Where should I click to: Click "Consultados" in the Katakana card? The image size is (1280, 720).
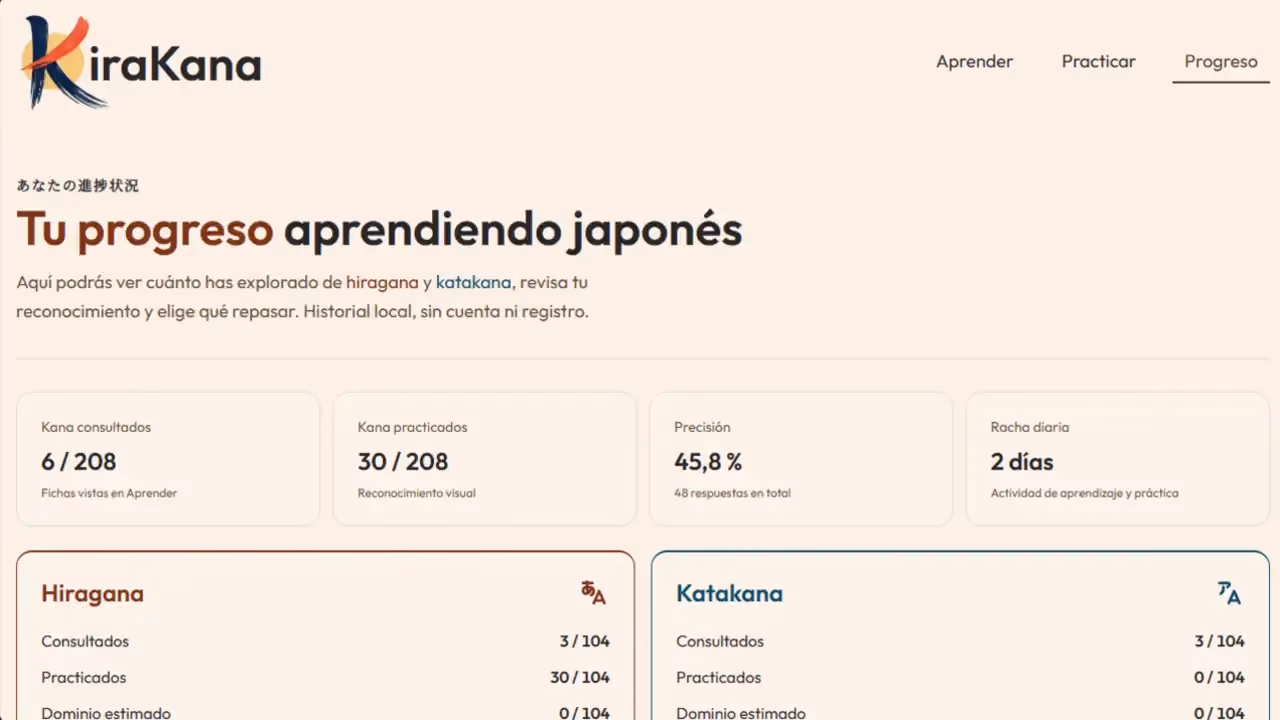[x=720, y=641]
